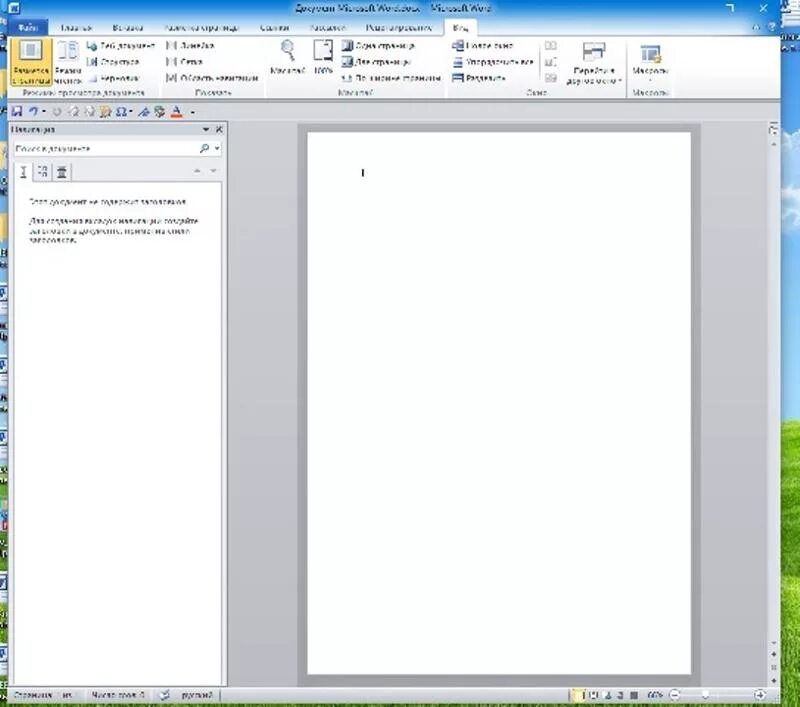Go to the next search result arrow
The image size is (800, 707).
(213, 171)
